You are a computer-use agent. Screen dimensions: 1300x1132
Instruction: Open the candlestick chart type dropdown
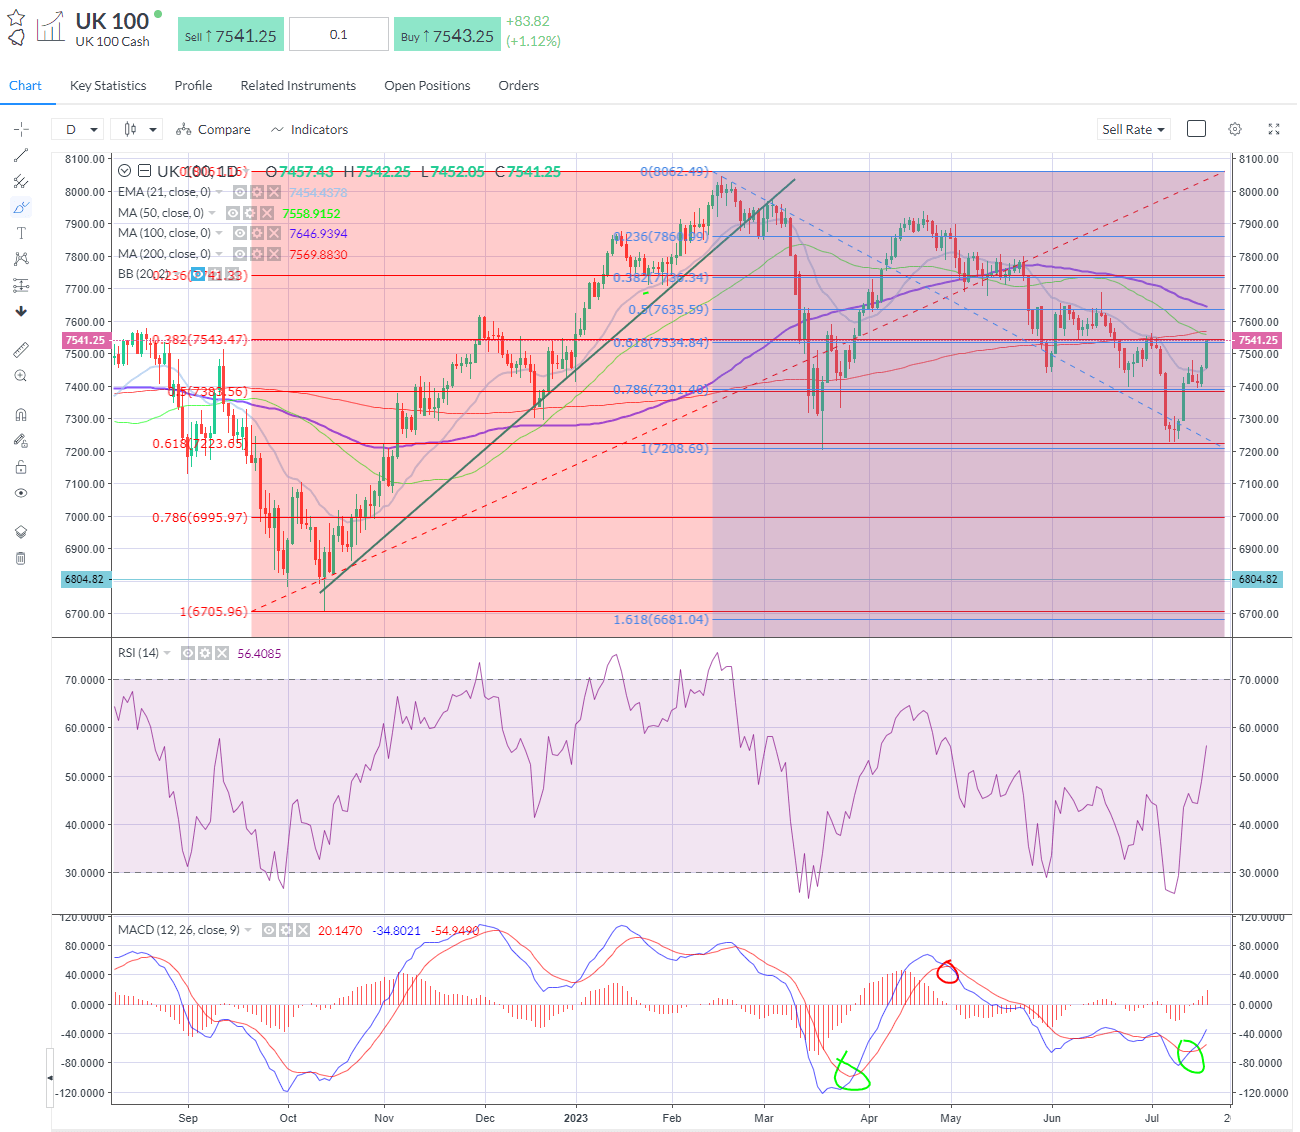(x=136, y=129)
